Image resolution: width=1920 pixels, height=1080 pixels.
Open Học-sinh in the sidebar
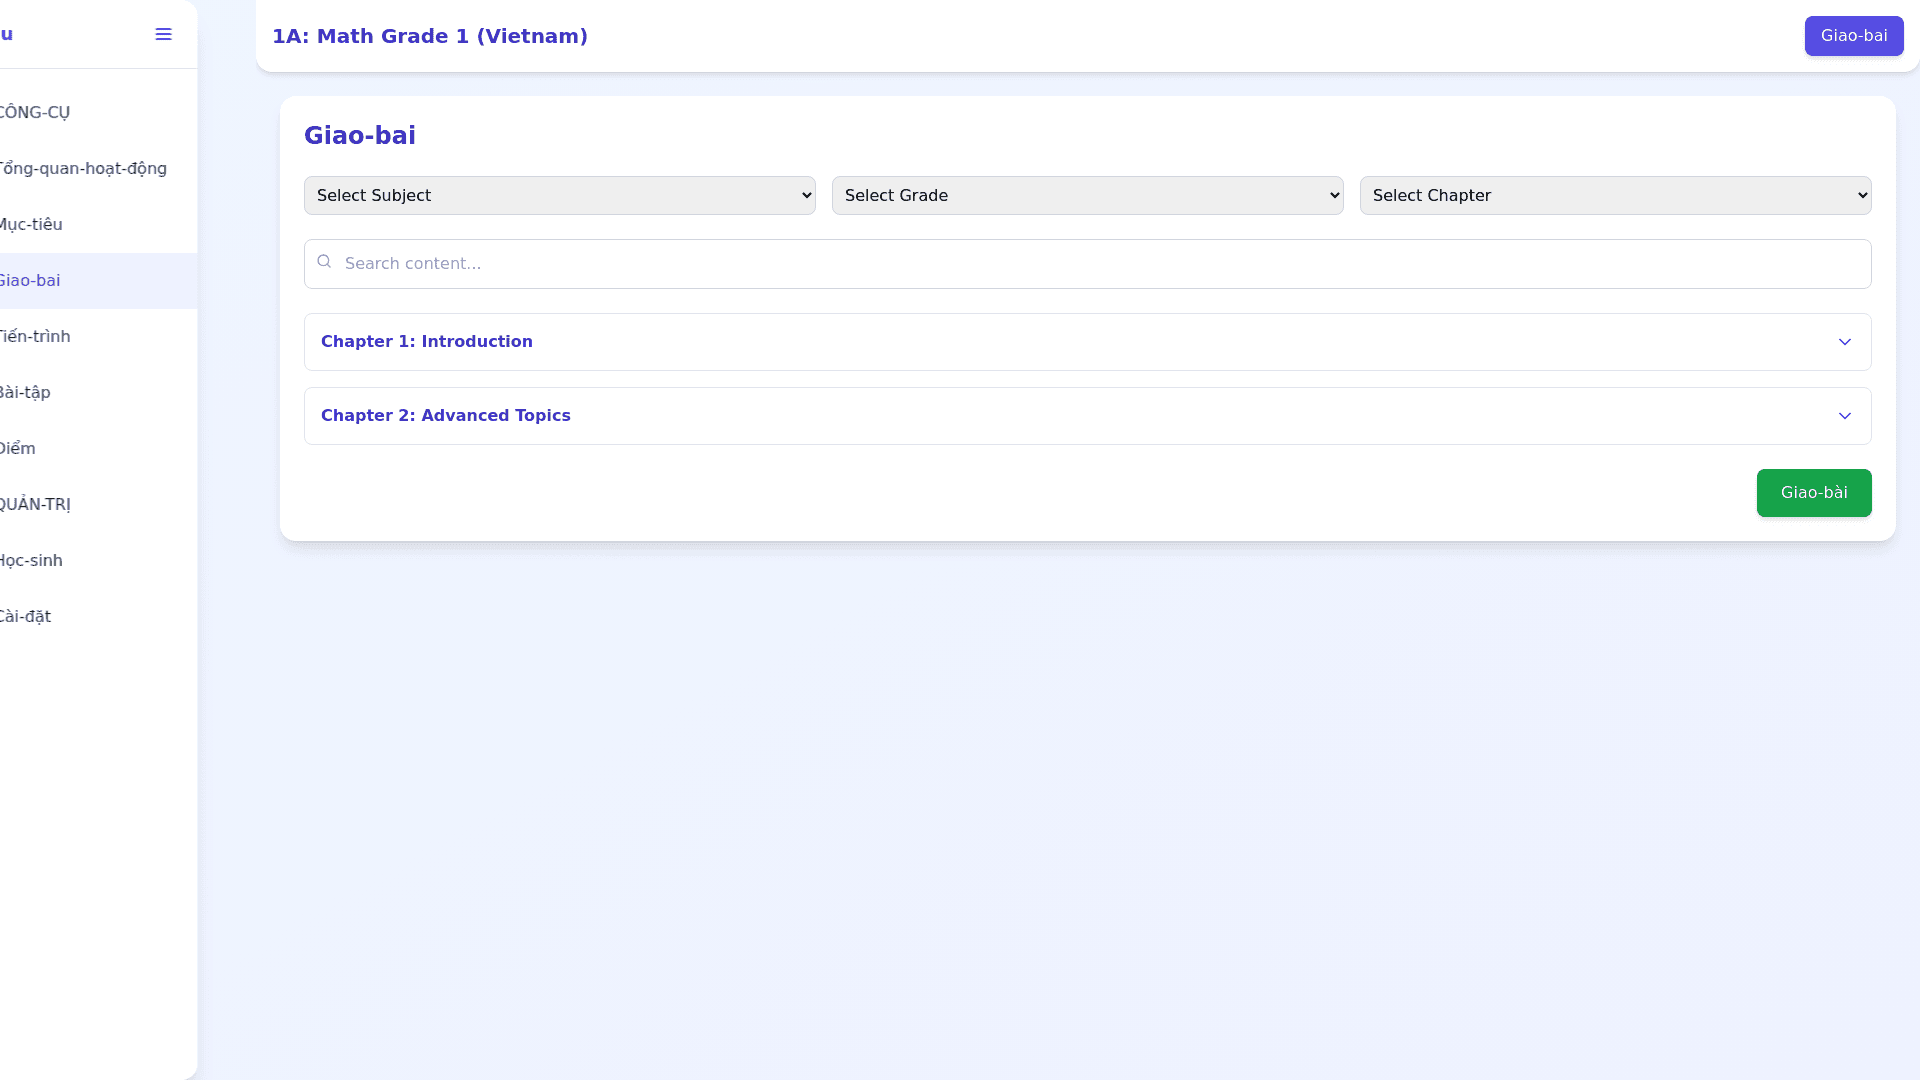[31, 561]
